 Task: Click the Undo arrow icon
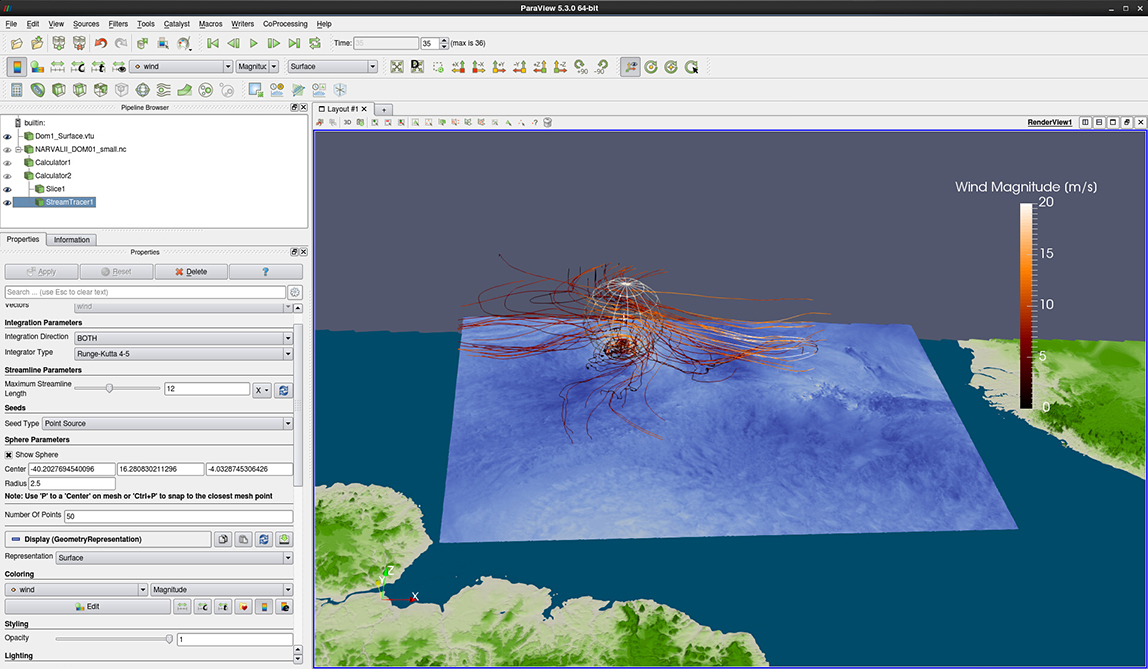click(x=100, y=43)
